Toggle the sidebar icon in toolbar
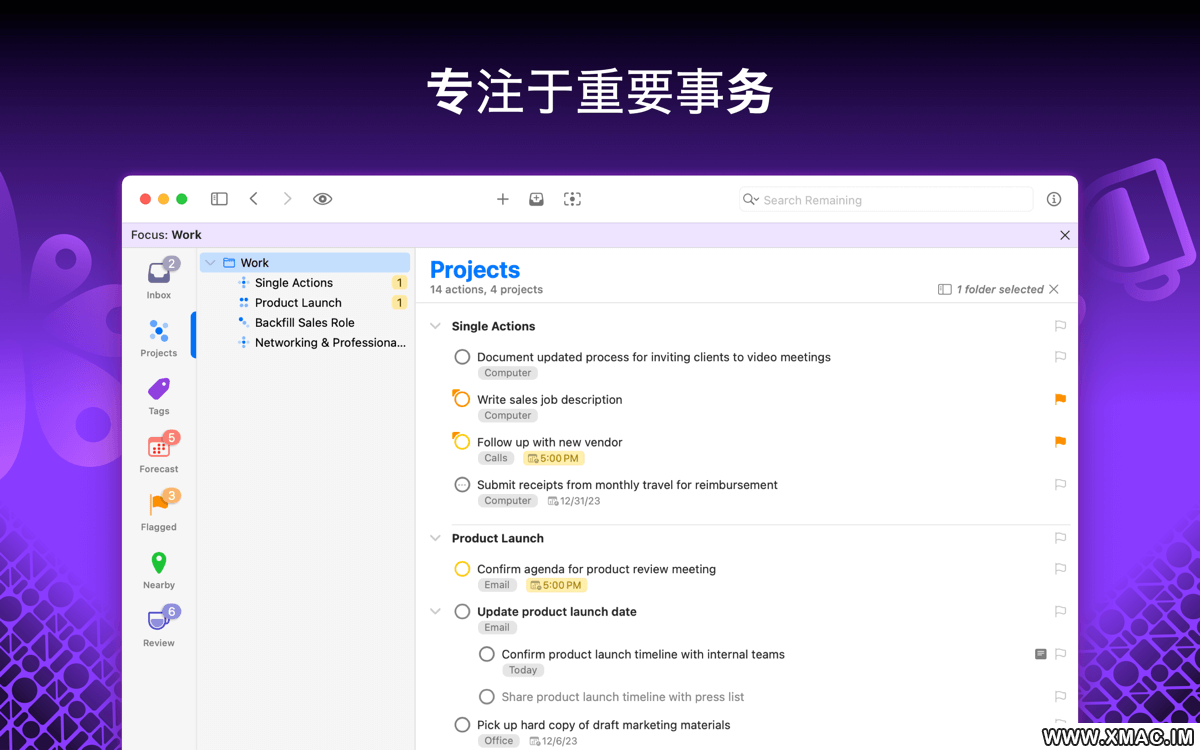1200x750 pixels. pos(219,199)
